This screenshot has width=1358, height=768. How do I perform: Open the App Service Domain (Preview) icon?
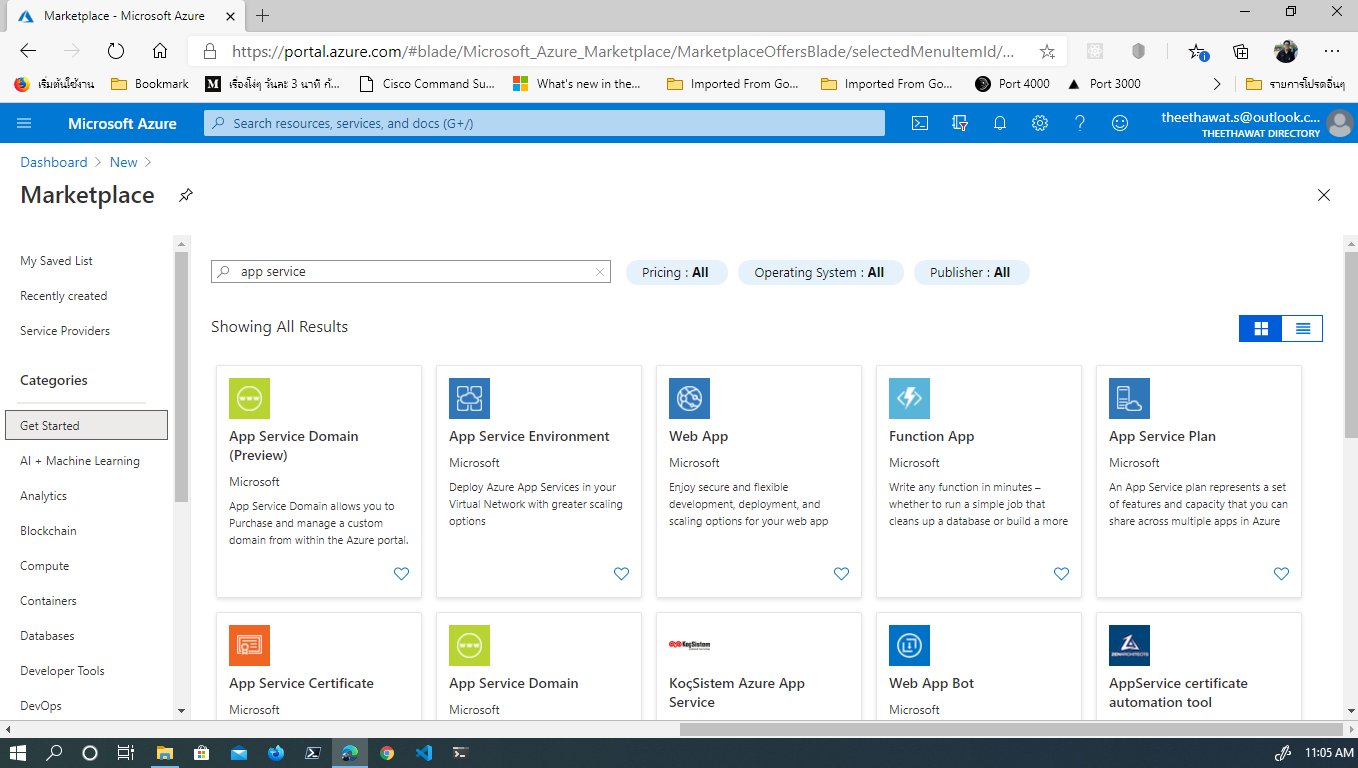(x=249, y=398)
